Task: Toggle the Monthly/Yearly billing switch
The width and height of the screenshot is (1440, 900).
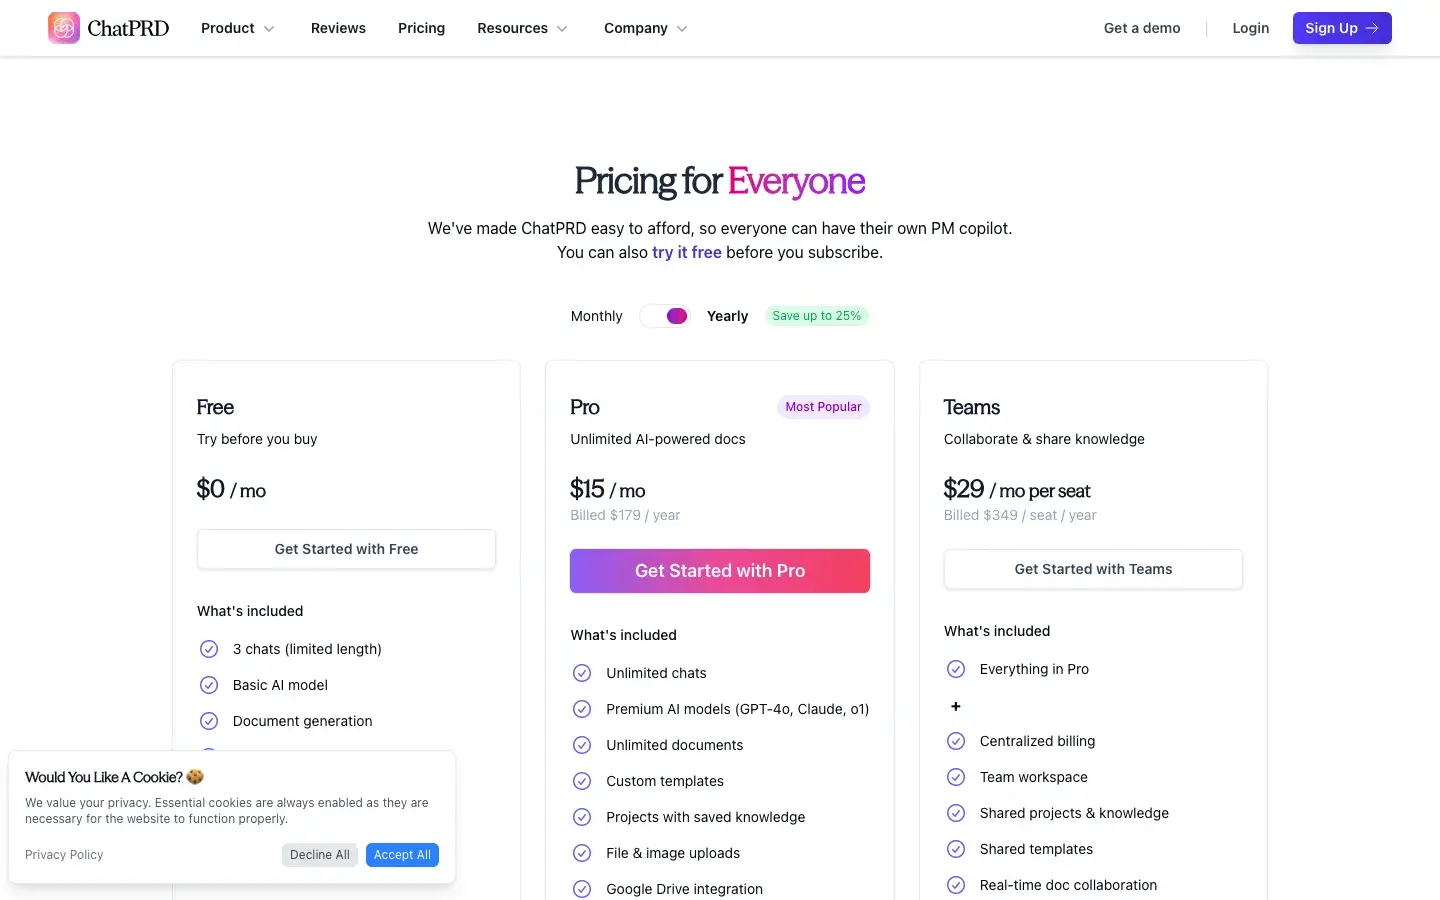Action: click(x=665, y=316)
